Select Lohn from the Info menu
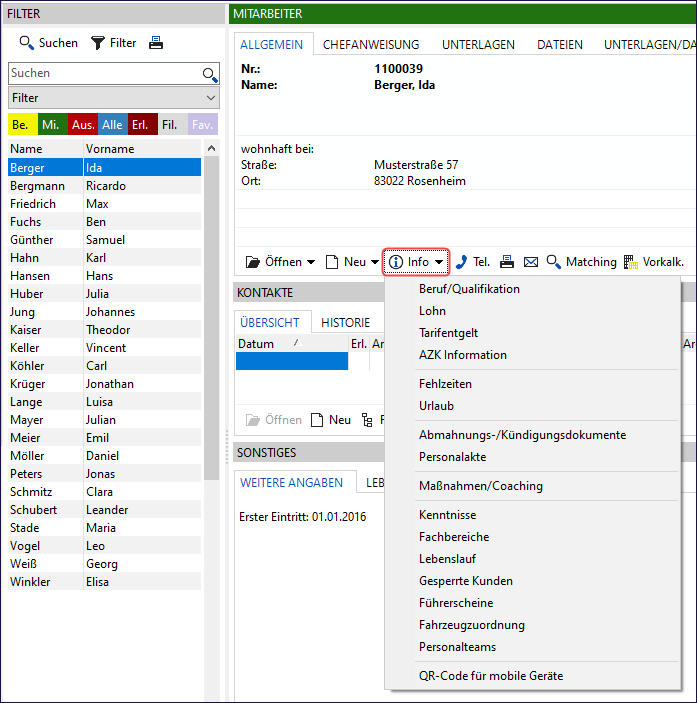This screenshot has width=697, height=703. (x=533, y=311)
